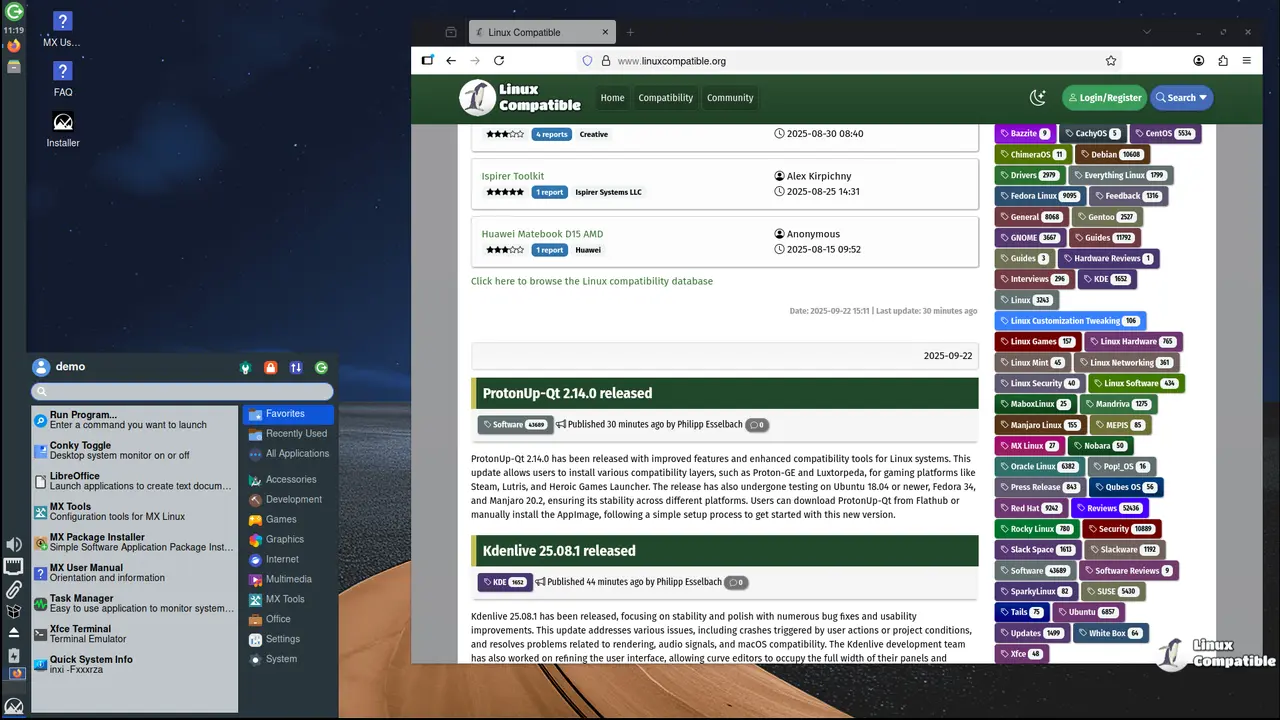Click the tracking protection shield icon
The image size is (1280, 720).
pos(587,61)
